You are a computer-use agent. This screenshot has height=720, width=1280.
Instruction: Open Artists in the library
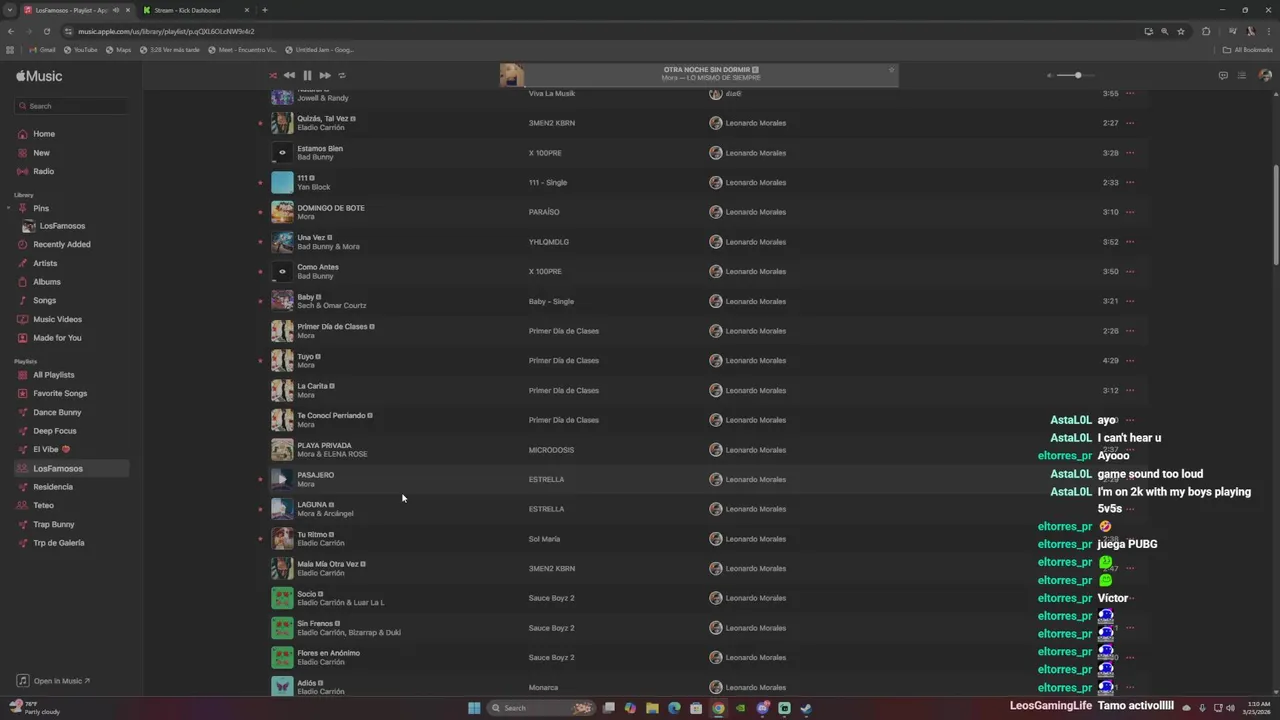45,263
